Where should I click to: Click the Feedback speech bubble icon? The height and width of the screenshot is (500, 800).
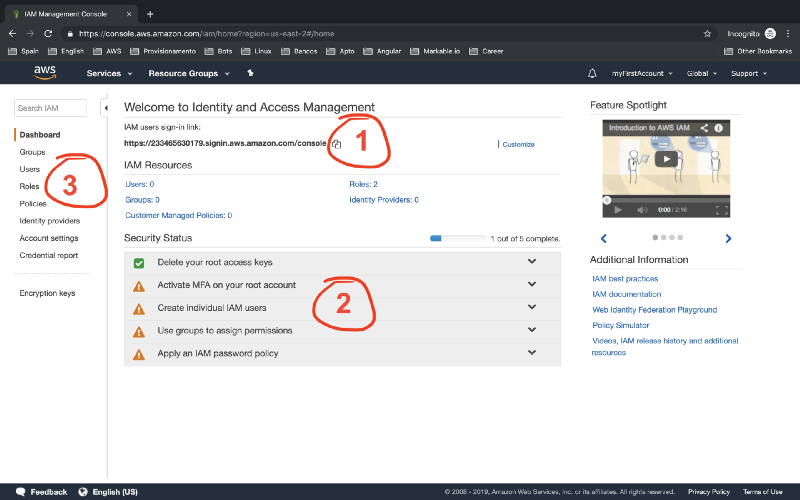click(20, 492)
